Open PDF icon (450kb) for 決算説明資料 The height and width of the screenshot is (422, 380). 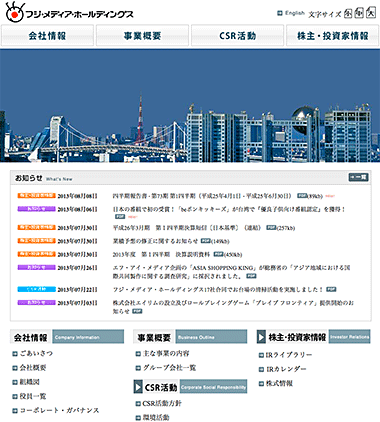click(x=218, y=254)
